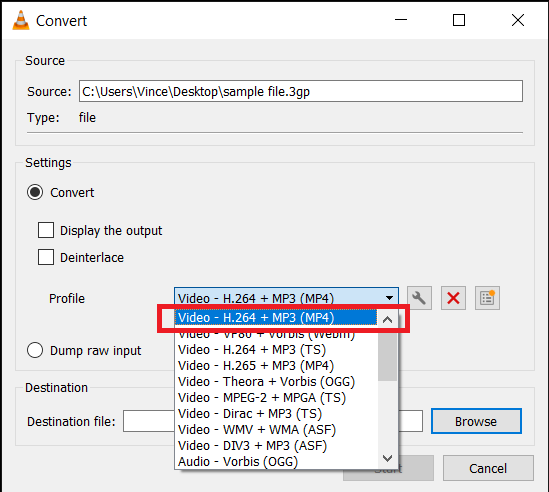Click the Browse button for destination

pyautogui.click(x=476, y=421)
